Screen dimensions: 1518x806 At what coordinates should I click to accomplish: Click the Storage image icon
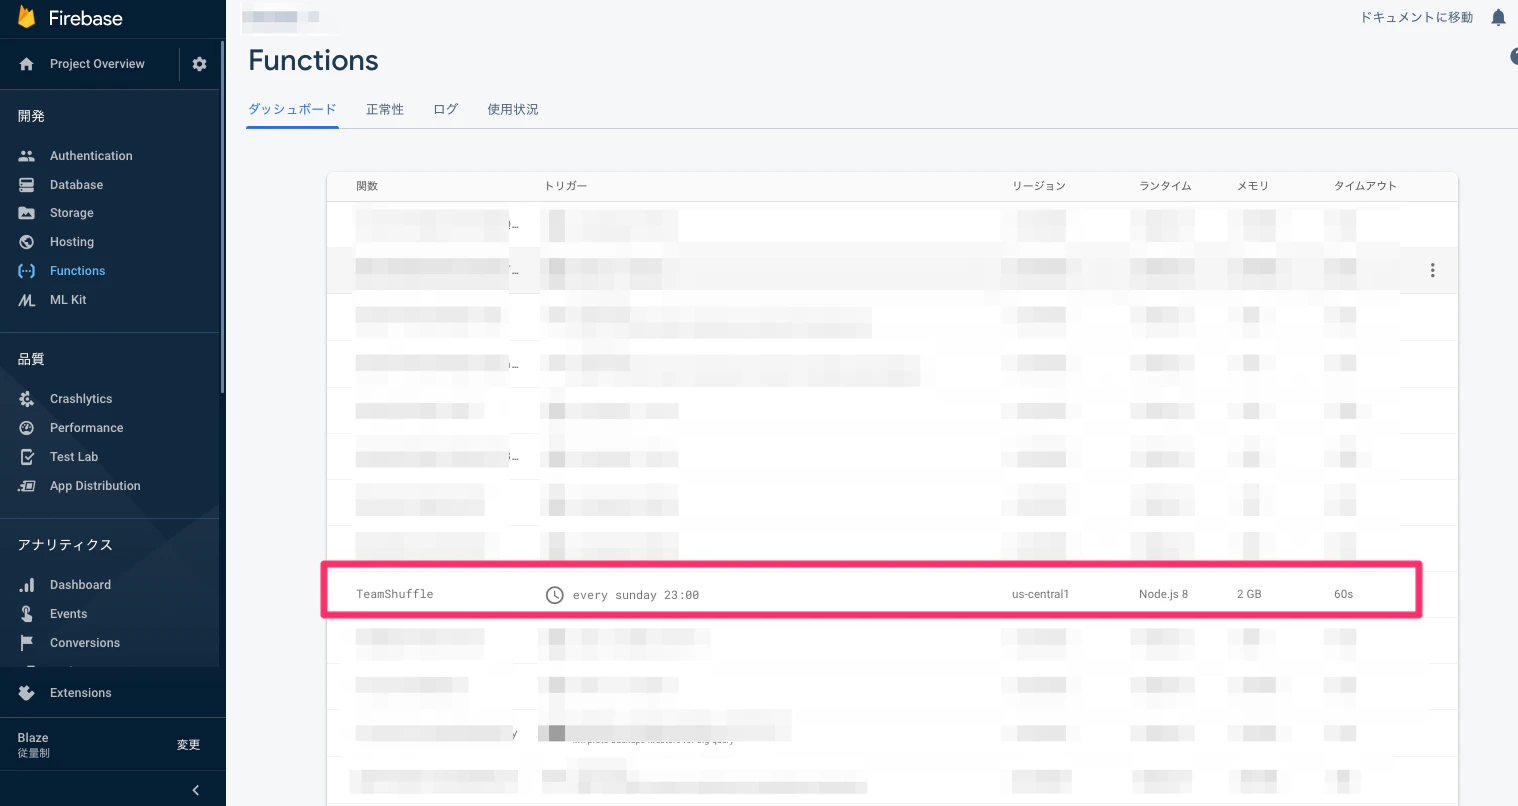[27, 213]
